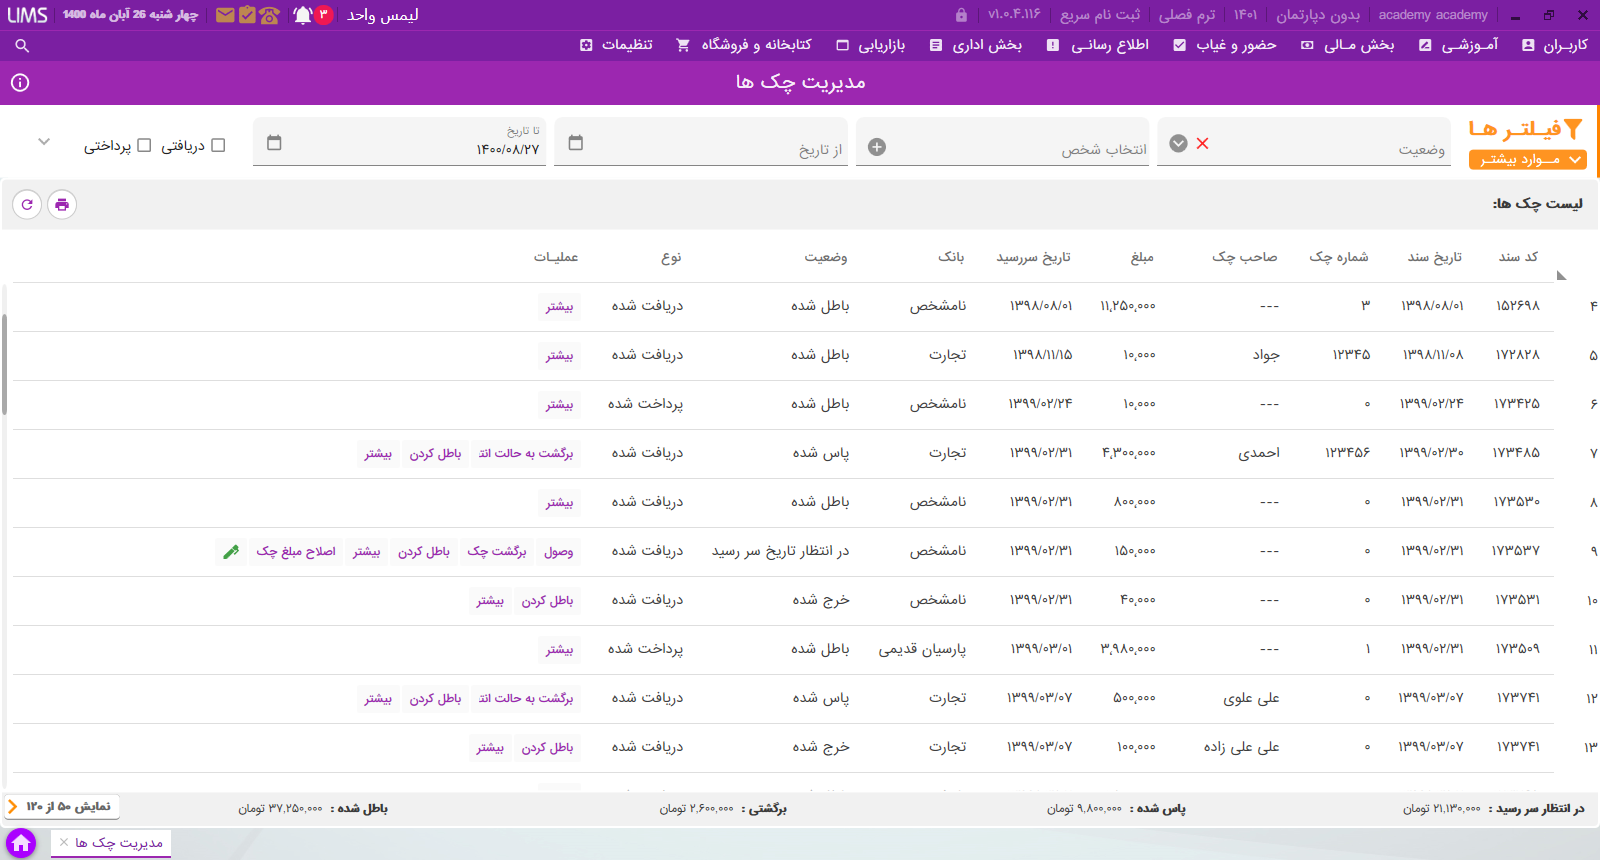This screenshot has width=1600, height=860.
Task: Click the از تاریخ date field
Action: point(701,142)
